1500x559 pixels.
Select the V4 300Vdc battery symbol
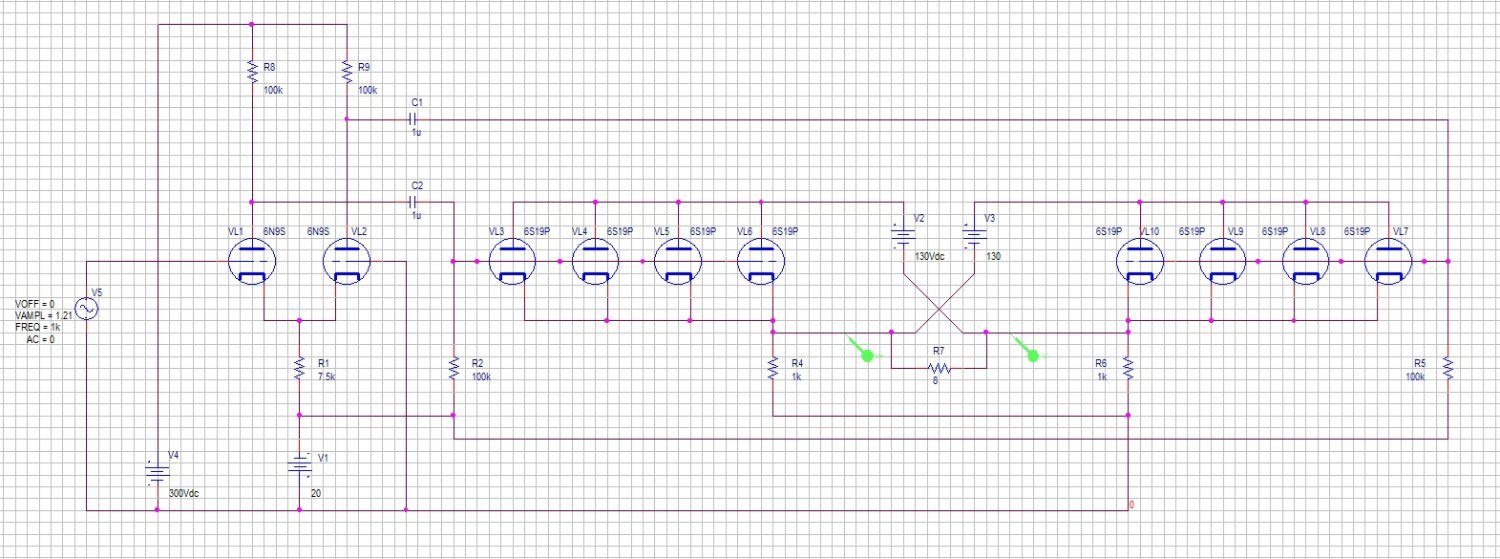coord(157,471)
